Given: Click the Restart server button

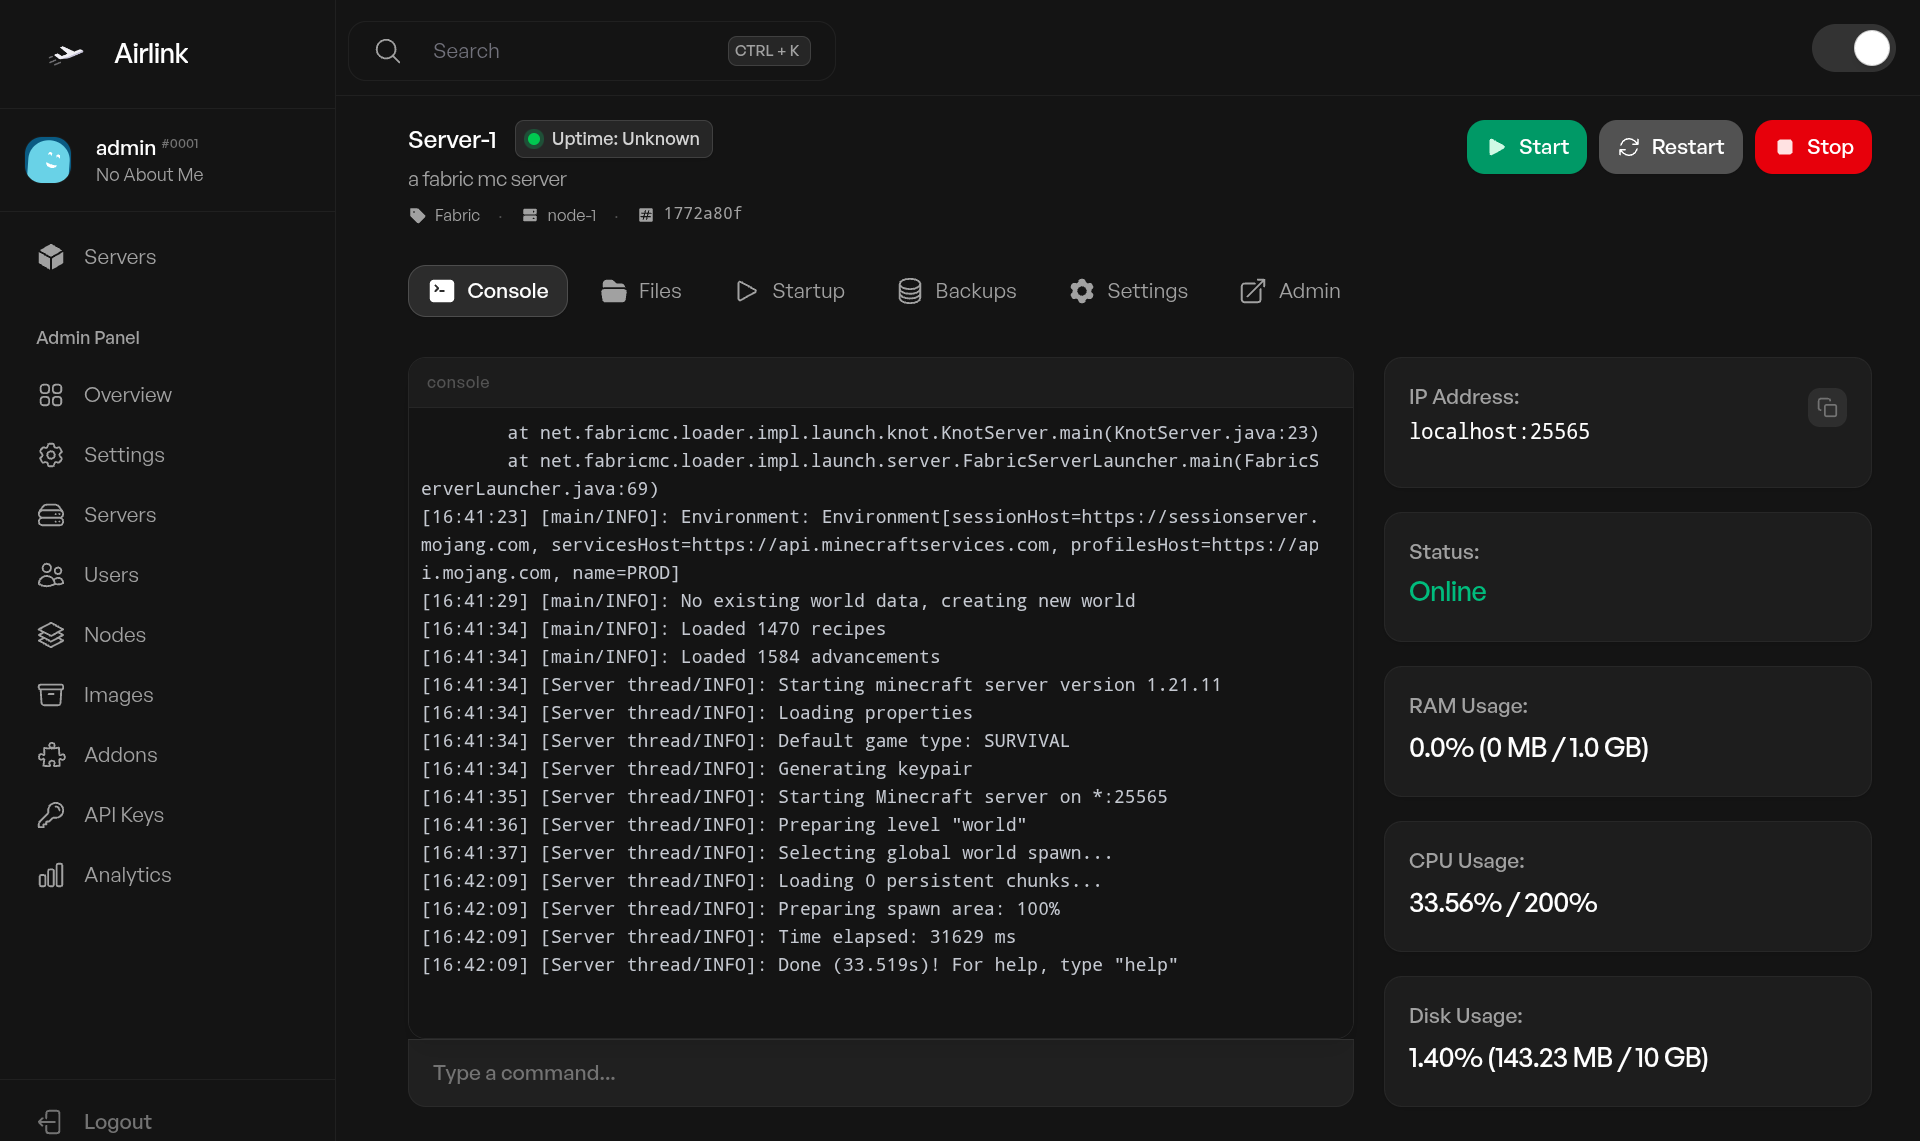Looking at the screenshot, I should (x=1670, y=147).
